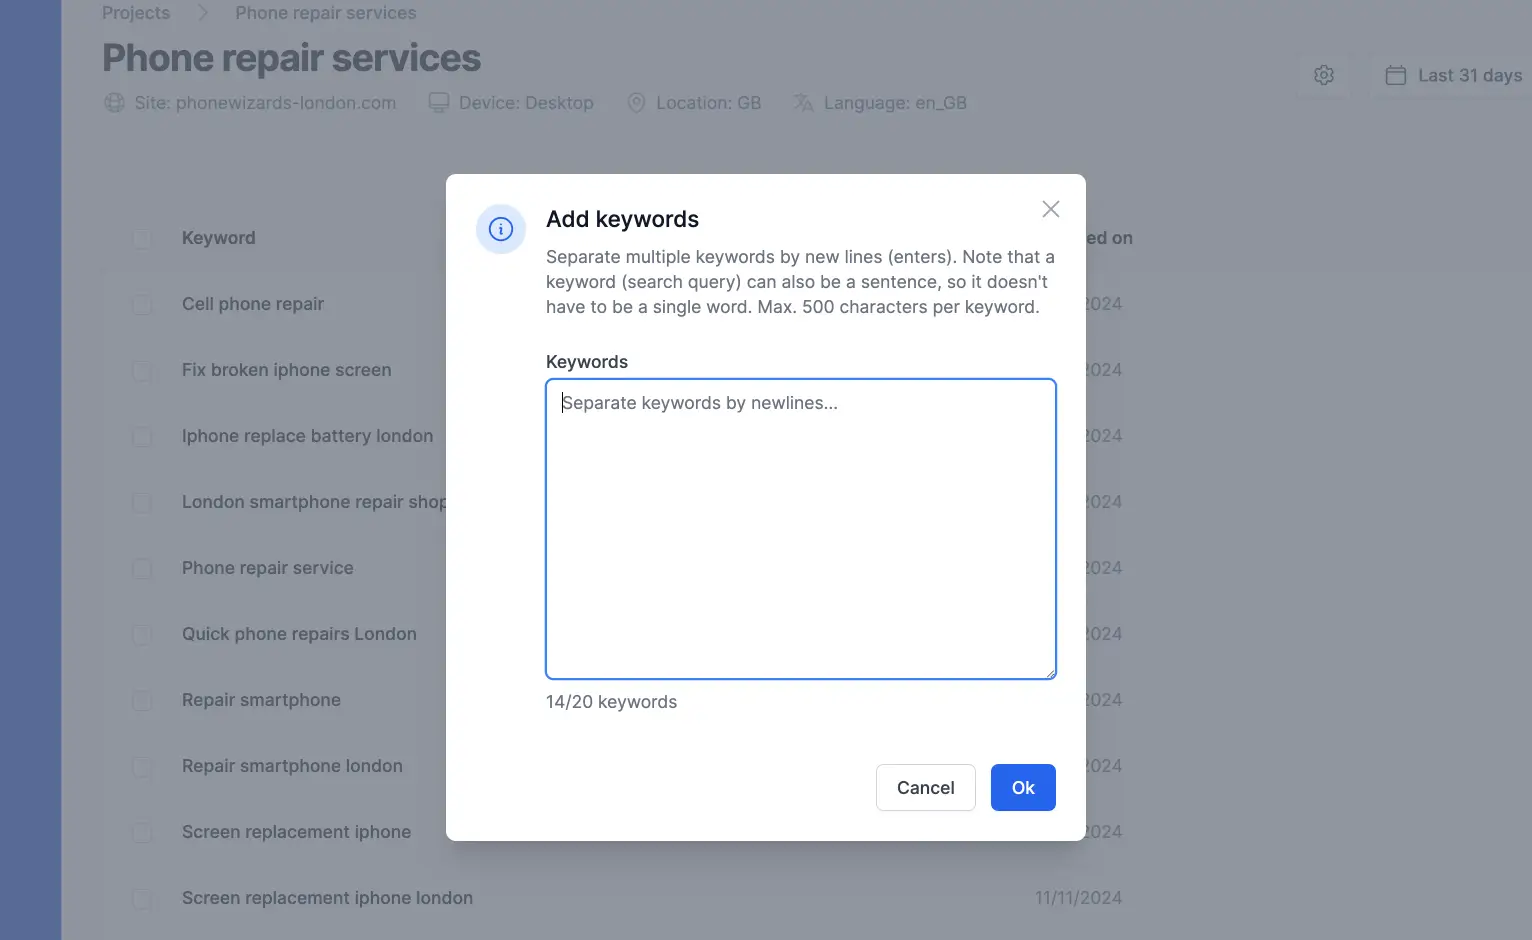Image resolution: width=1532 pixels, height=940 pixels.
Task: Click the calendar icon beside Last 31 days
Action: pos(1396,74)
